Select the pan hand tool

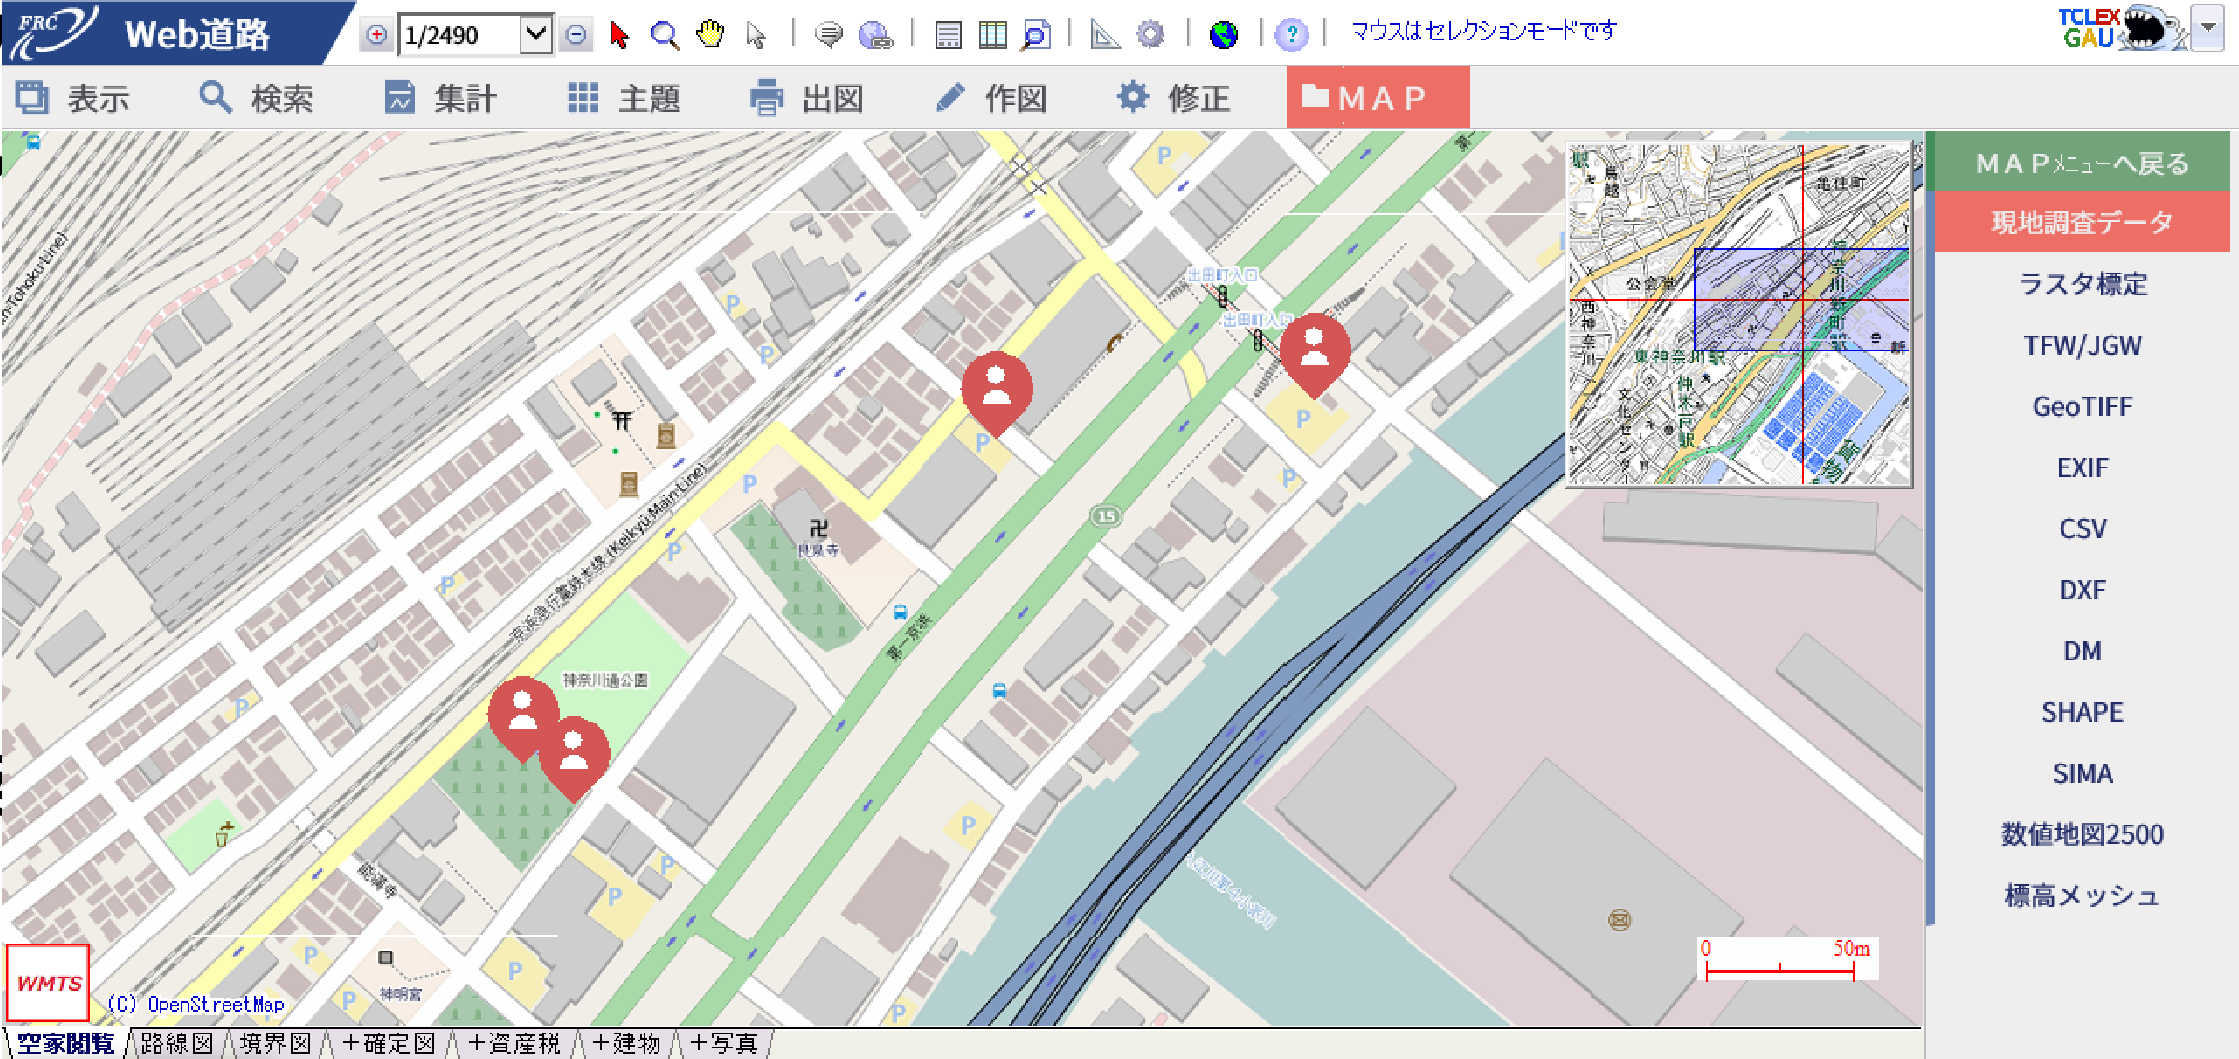[708, 34]
